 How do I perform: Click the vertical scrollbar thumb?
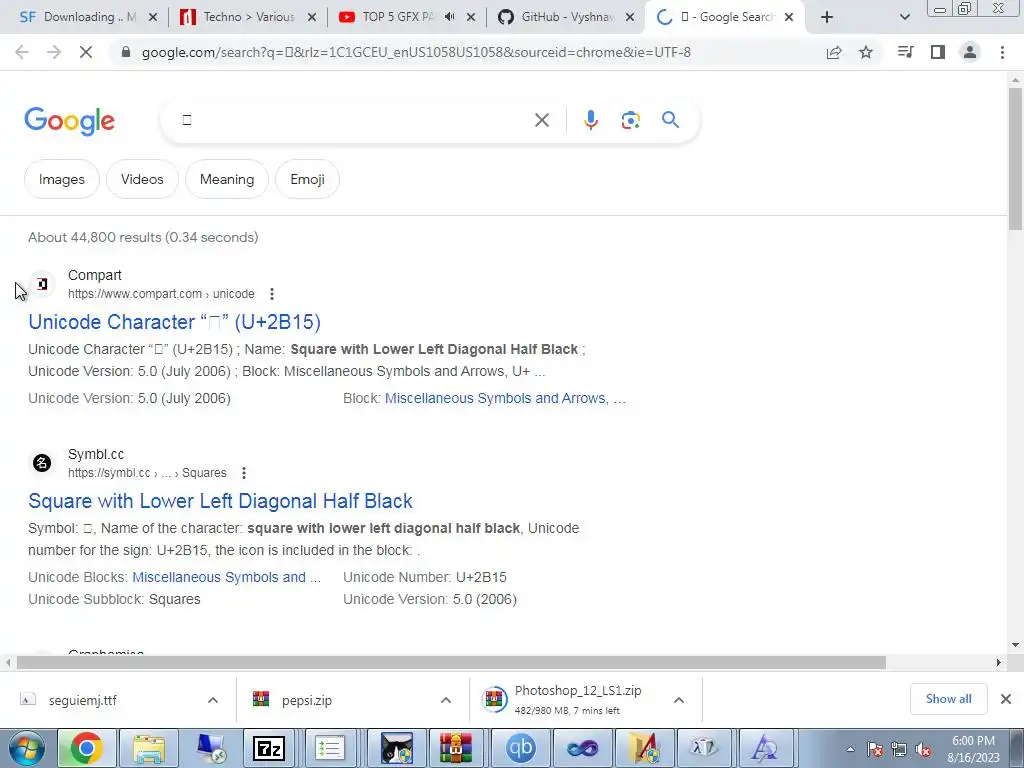(x=1015, y=158)
